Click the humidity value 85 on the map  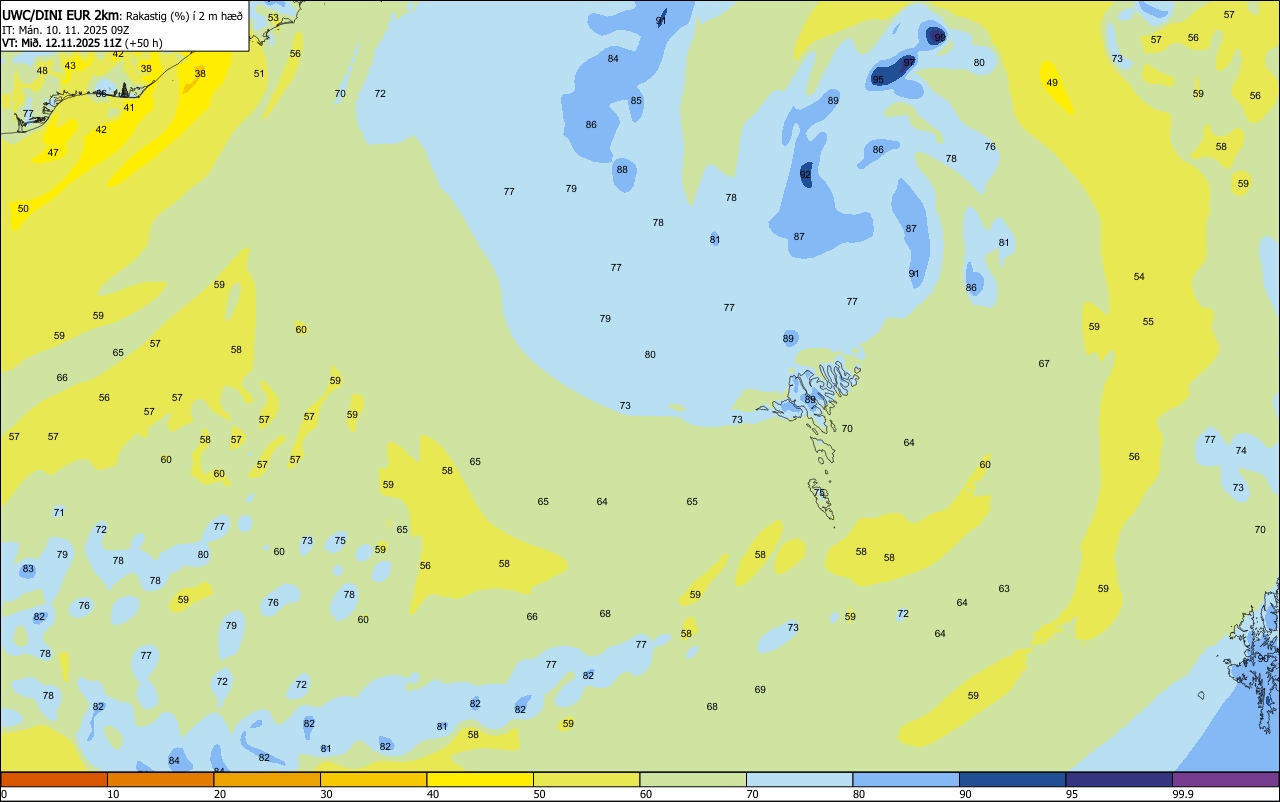(x=636, y=101)
